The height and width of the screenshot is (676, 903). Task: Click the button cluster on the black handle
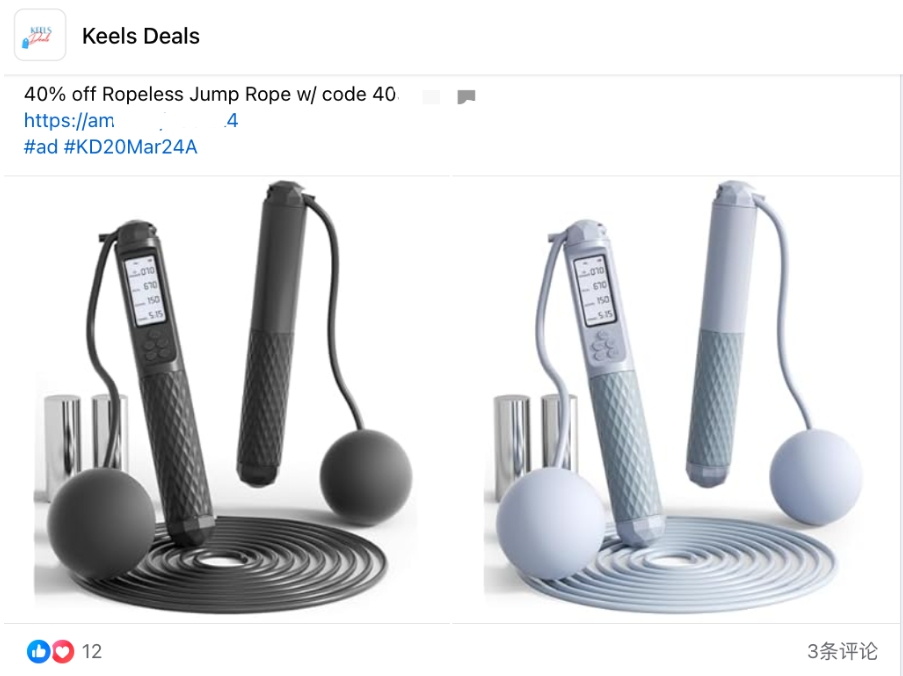pyautogui.click(x=157, y=345)
